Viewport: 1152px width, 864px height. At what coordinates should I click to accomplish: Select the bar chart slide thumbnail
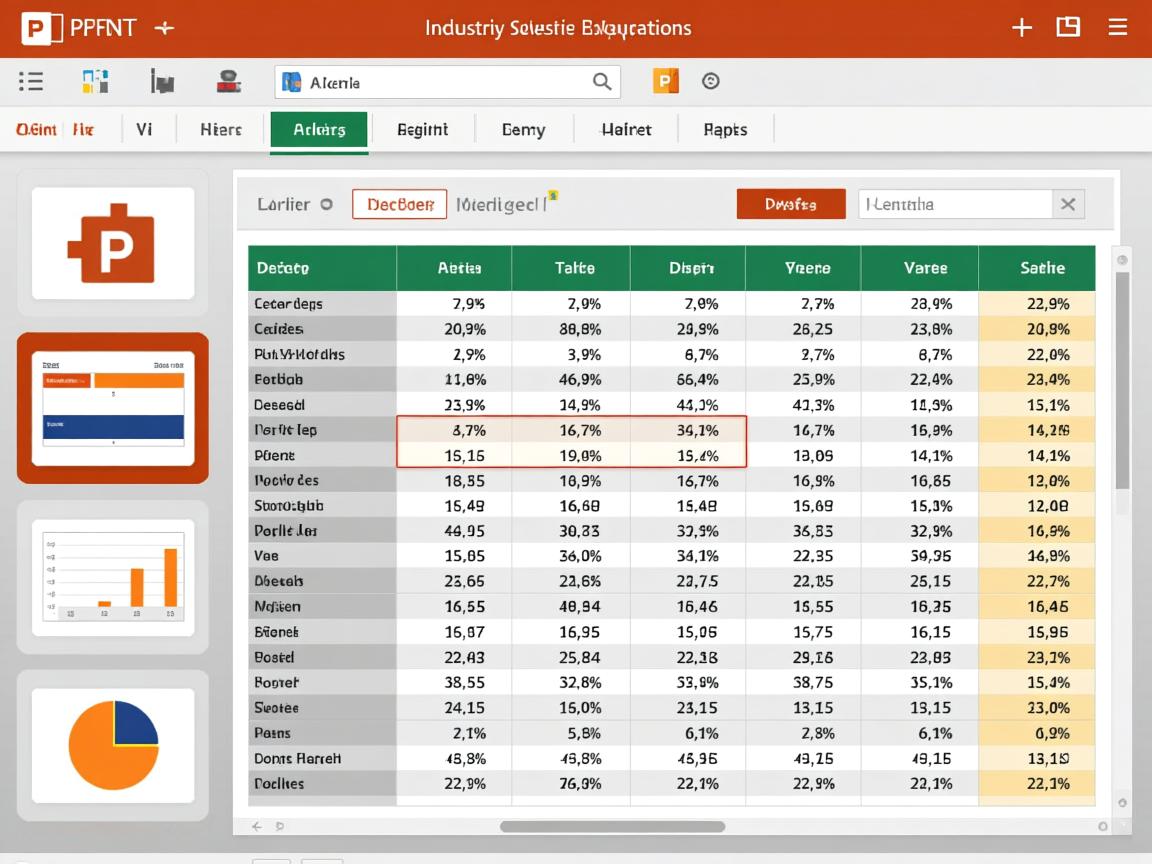click(113, 577)
